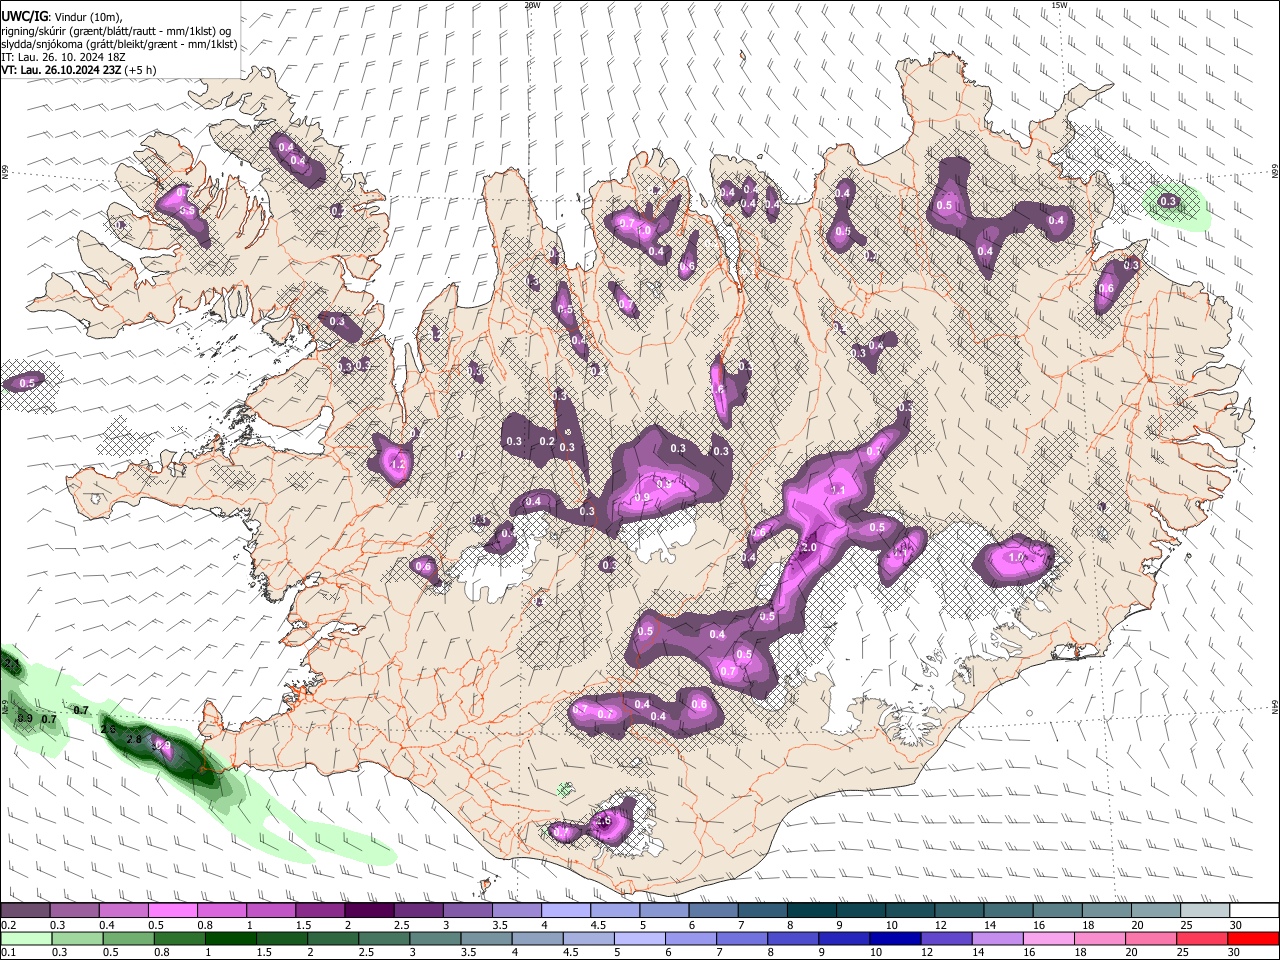Image resolution: width=1280 pixels, height=960 pixels.
Task: Pick the 7 medium blue rain legend swatch
Action: point(740,938)
